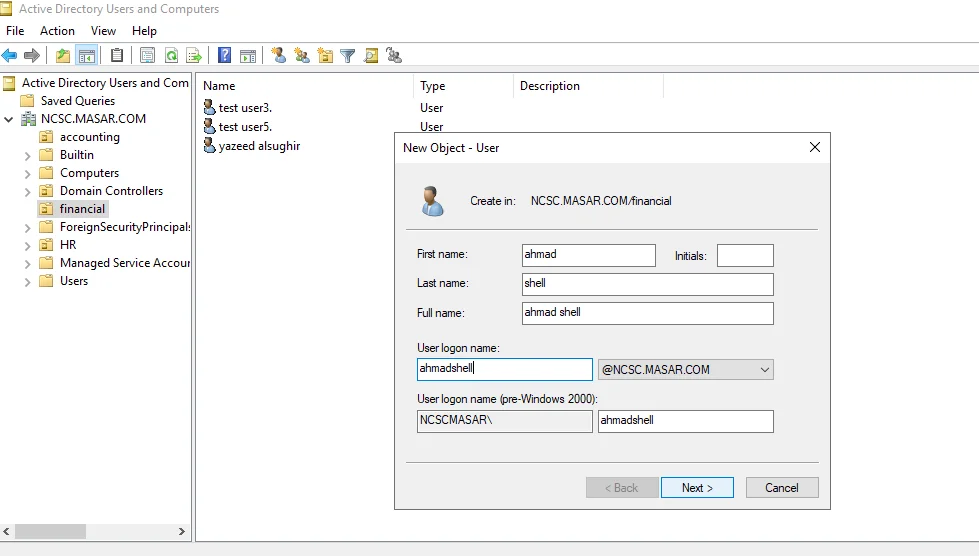Viewport: 979px width, 556px height.
Task: Open the Help menu
Action: pos(144,31)
